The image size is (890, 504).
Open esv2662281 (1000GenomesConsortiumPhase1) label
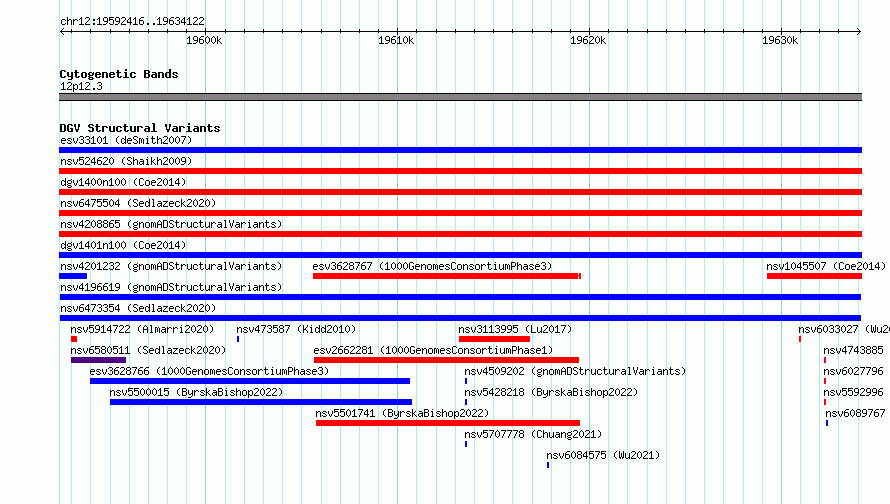point(433,350)
